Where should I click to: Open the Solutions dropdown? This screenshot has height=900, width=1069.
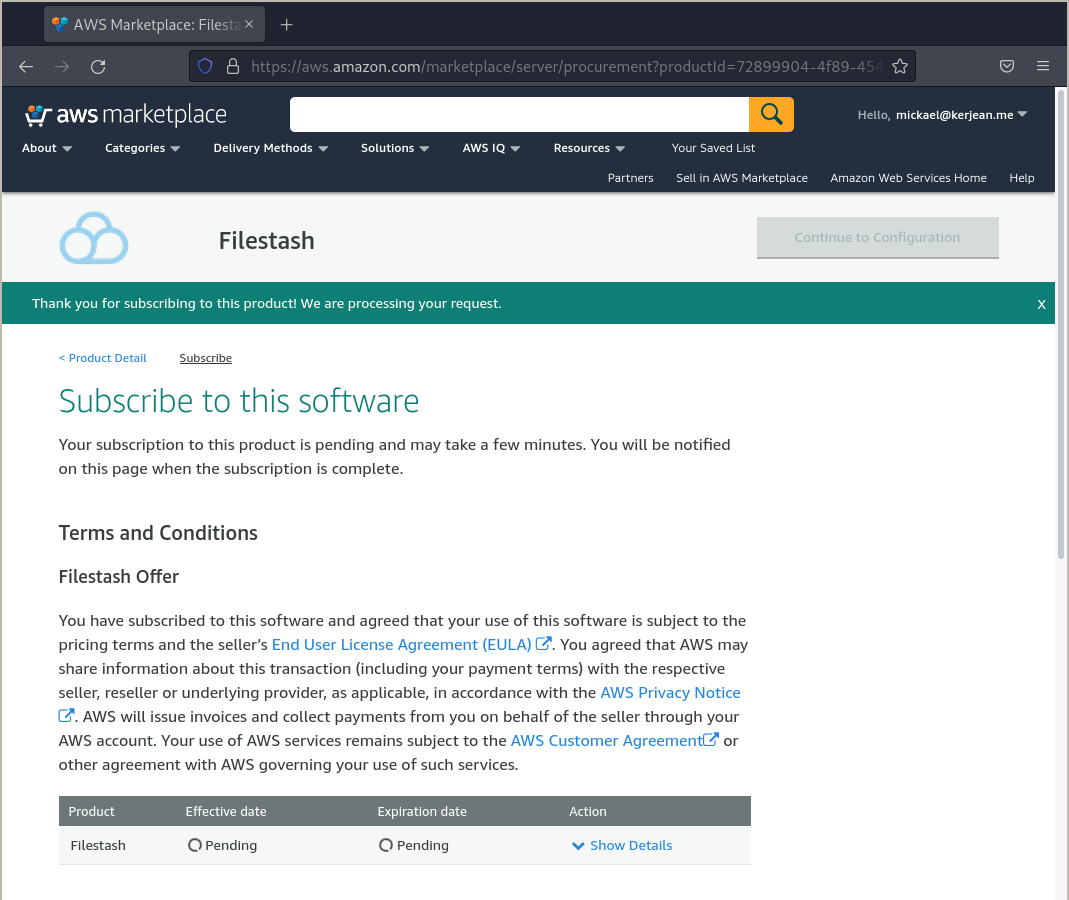395,148
